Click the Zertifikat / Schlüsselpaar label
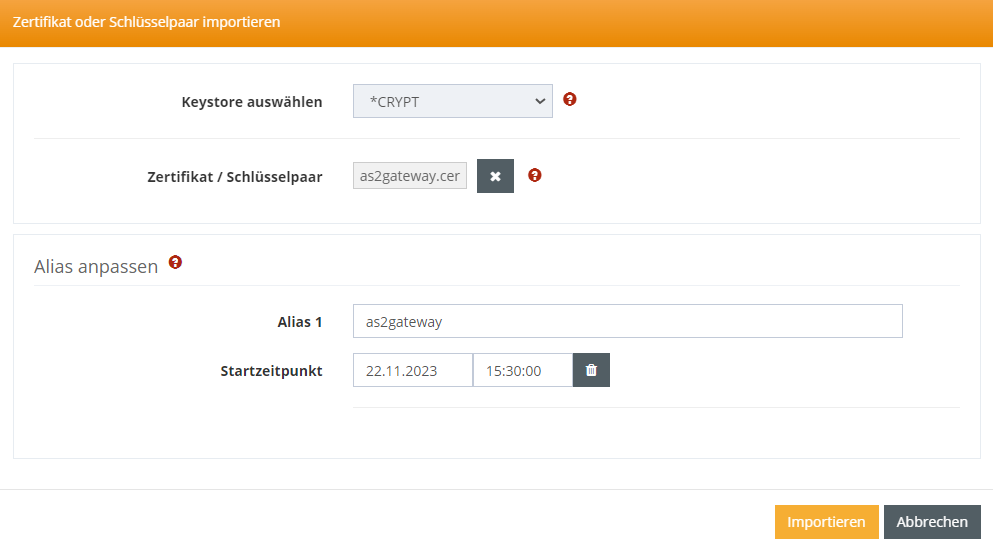Viewport: 993px width, 550px height. tap(235, 177)
